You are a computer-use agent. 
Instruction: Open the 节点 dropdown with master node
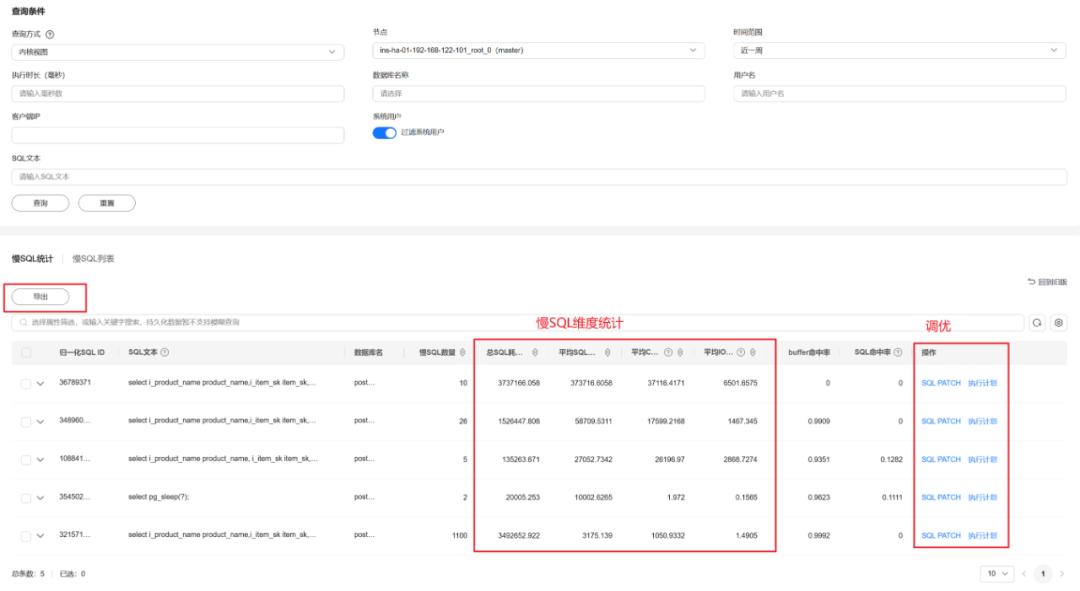pos(539,50)
